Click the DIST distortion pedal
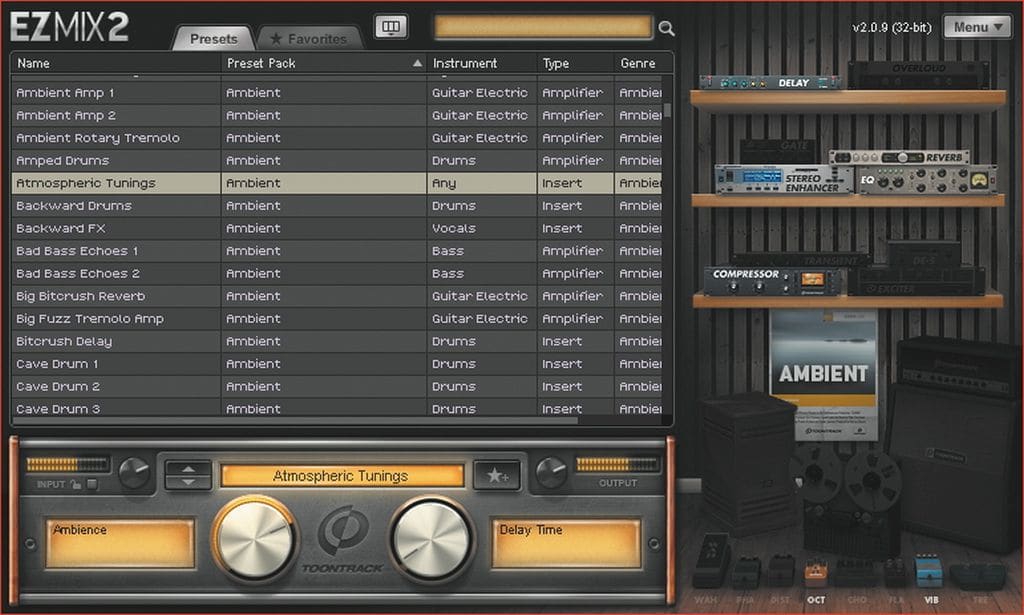The height and width of the screenshot is (615, 1024). (780, 573)
